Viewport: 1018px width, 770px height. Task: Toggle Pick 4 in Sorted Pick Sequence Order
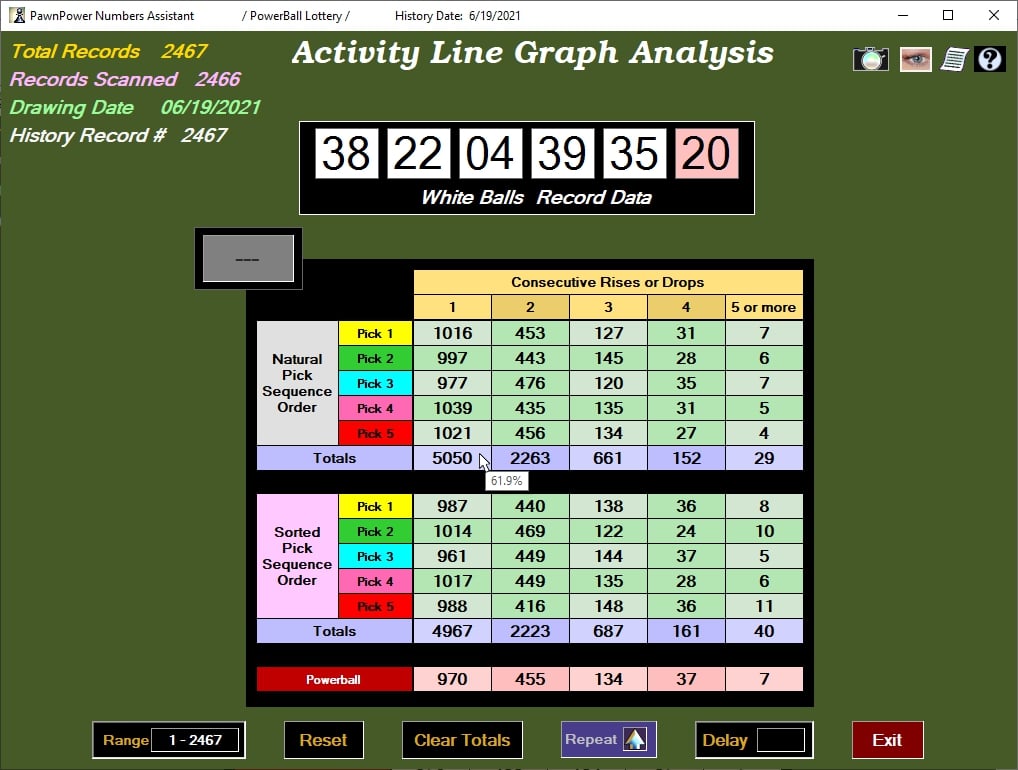pyautogui.click(x=375, y=581)
